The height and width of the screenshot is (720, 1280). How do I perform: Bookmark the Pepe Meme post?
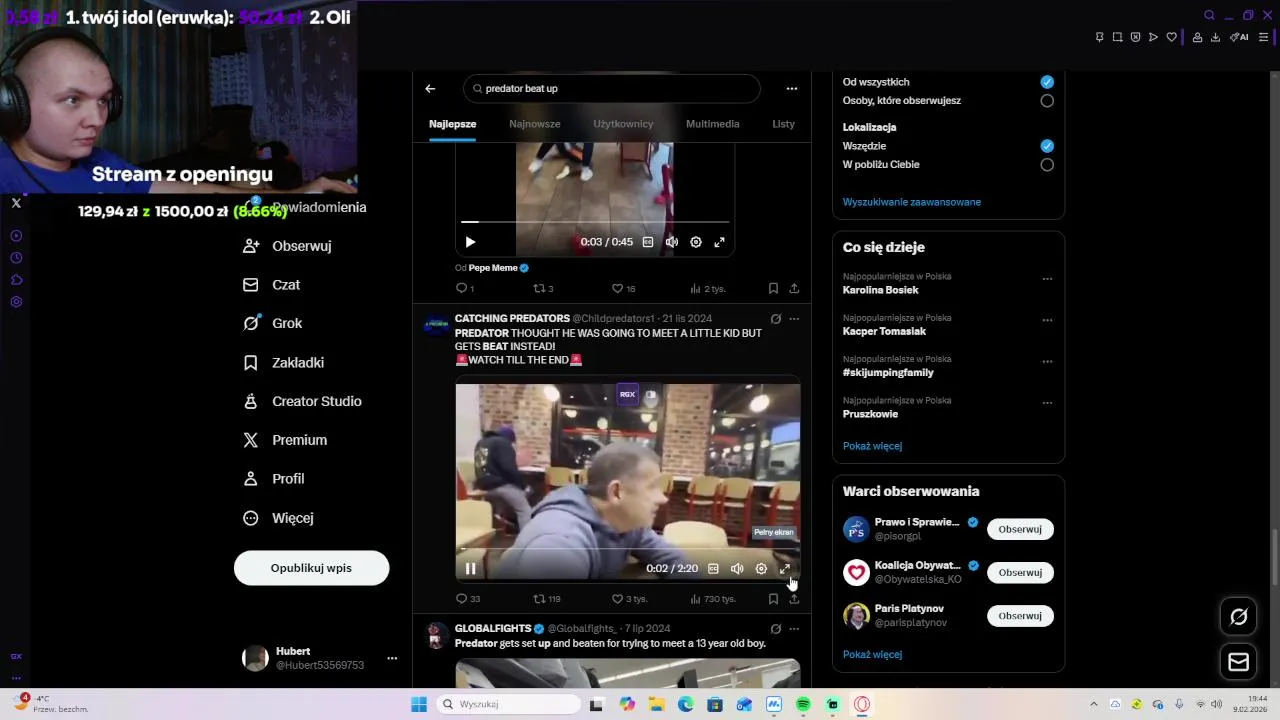773,289
